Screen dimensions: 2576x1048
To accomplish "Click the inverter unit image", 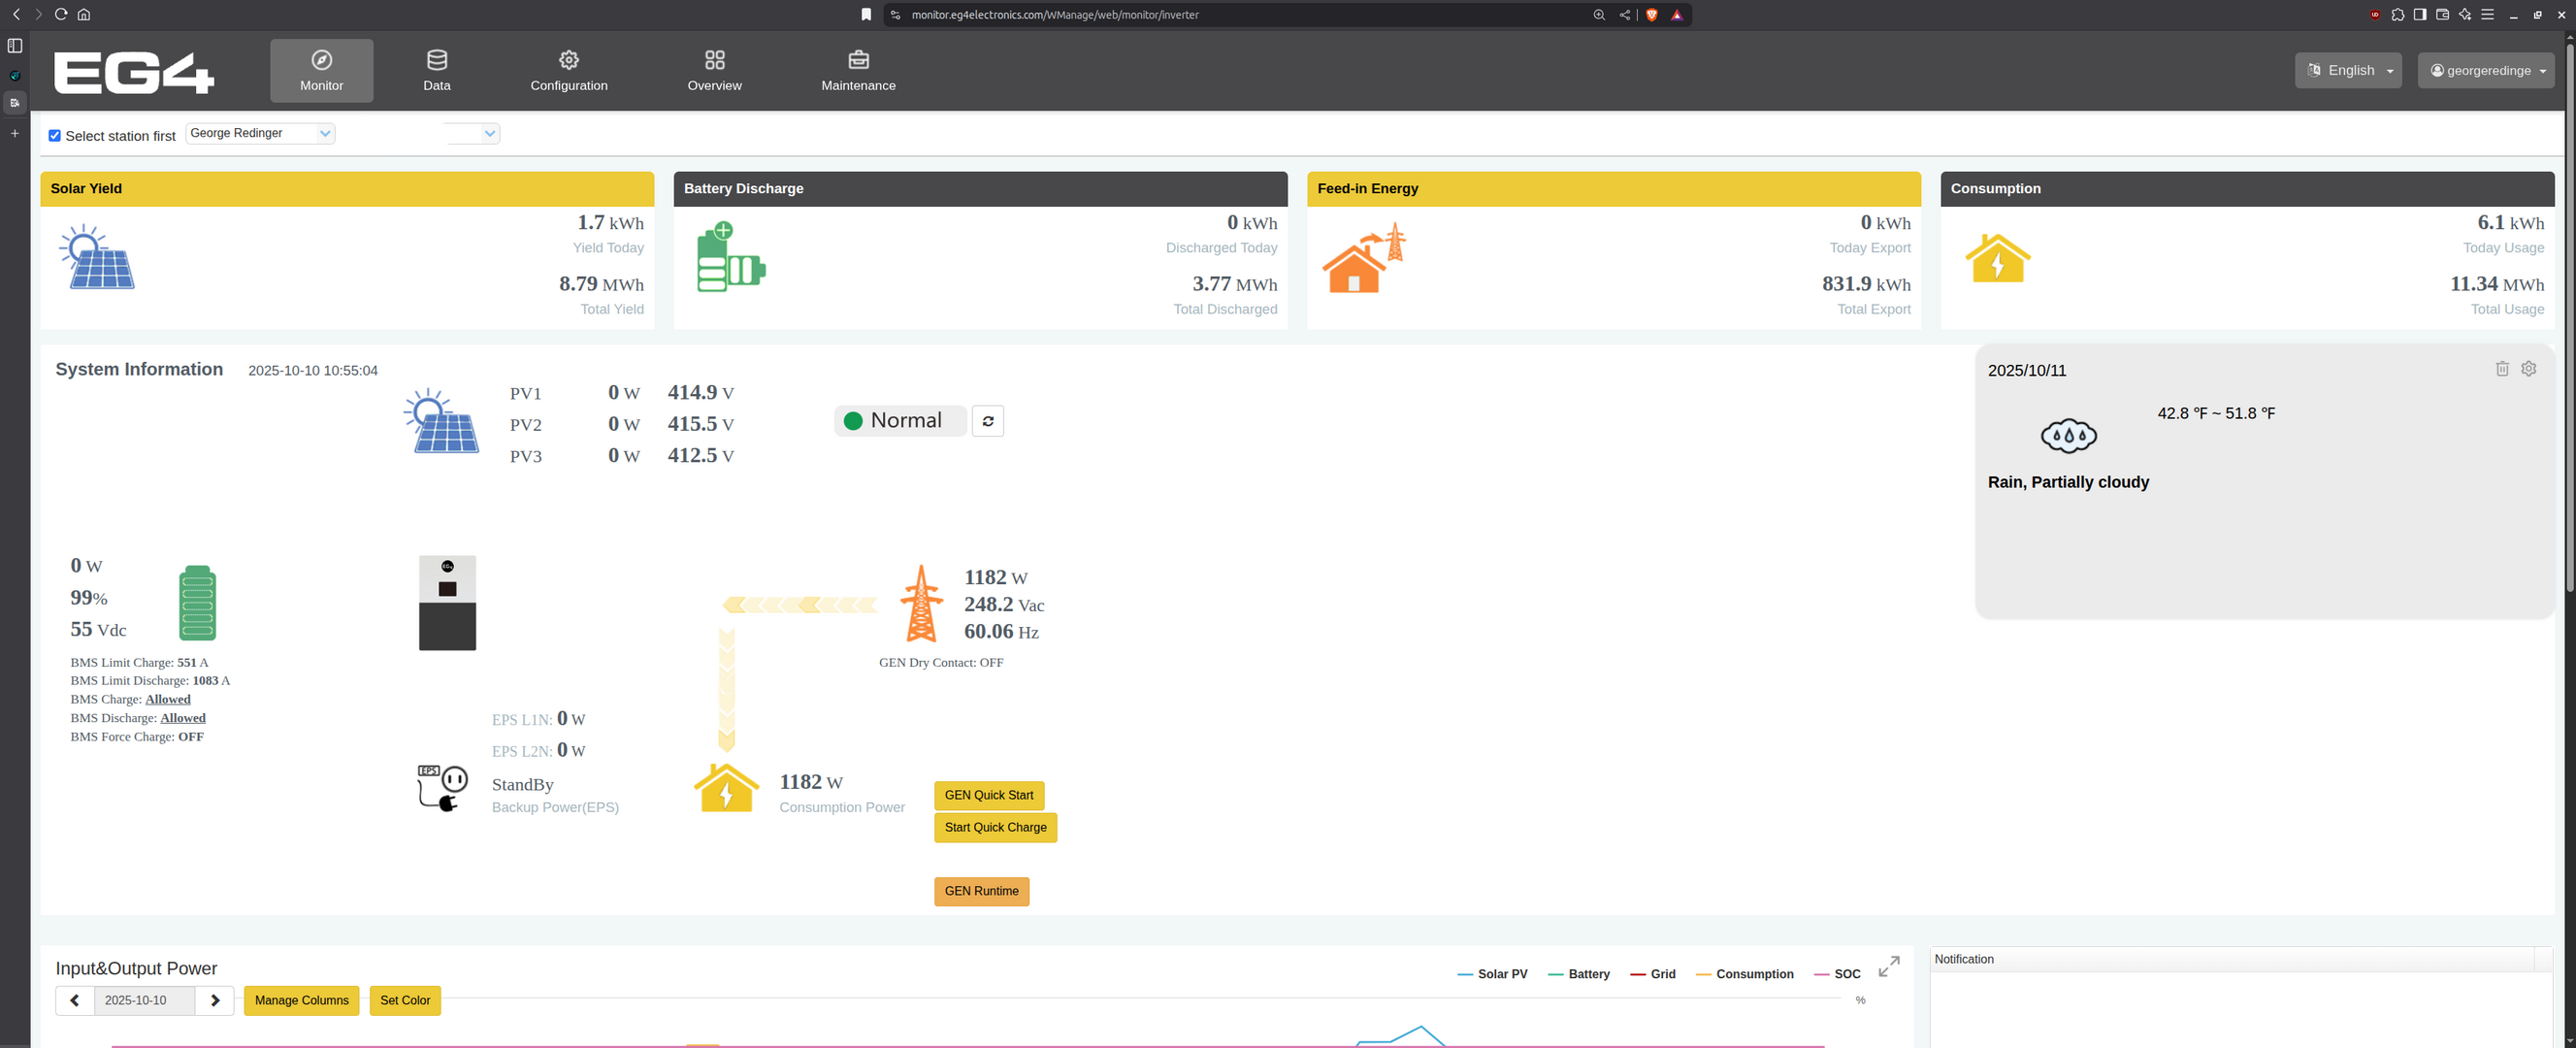I will point(447,603).
